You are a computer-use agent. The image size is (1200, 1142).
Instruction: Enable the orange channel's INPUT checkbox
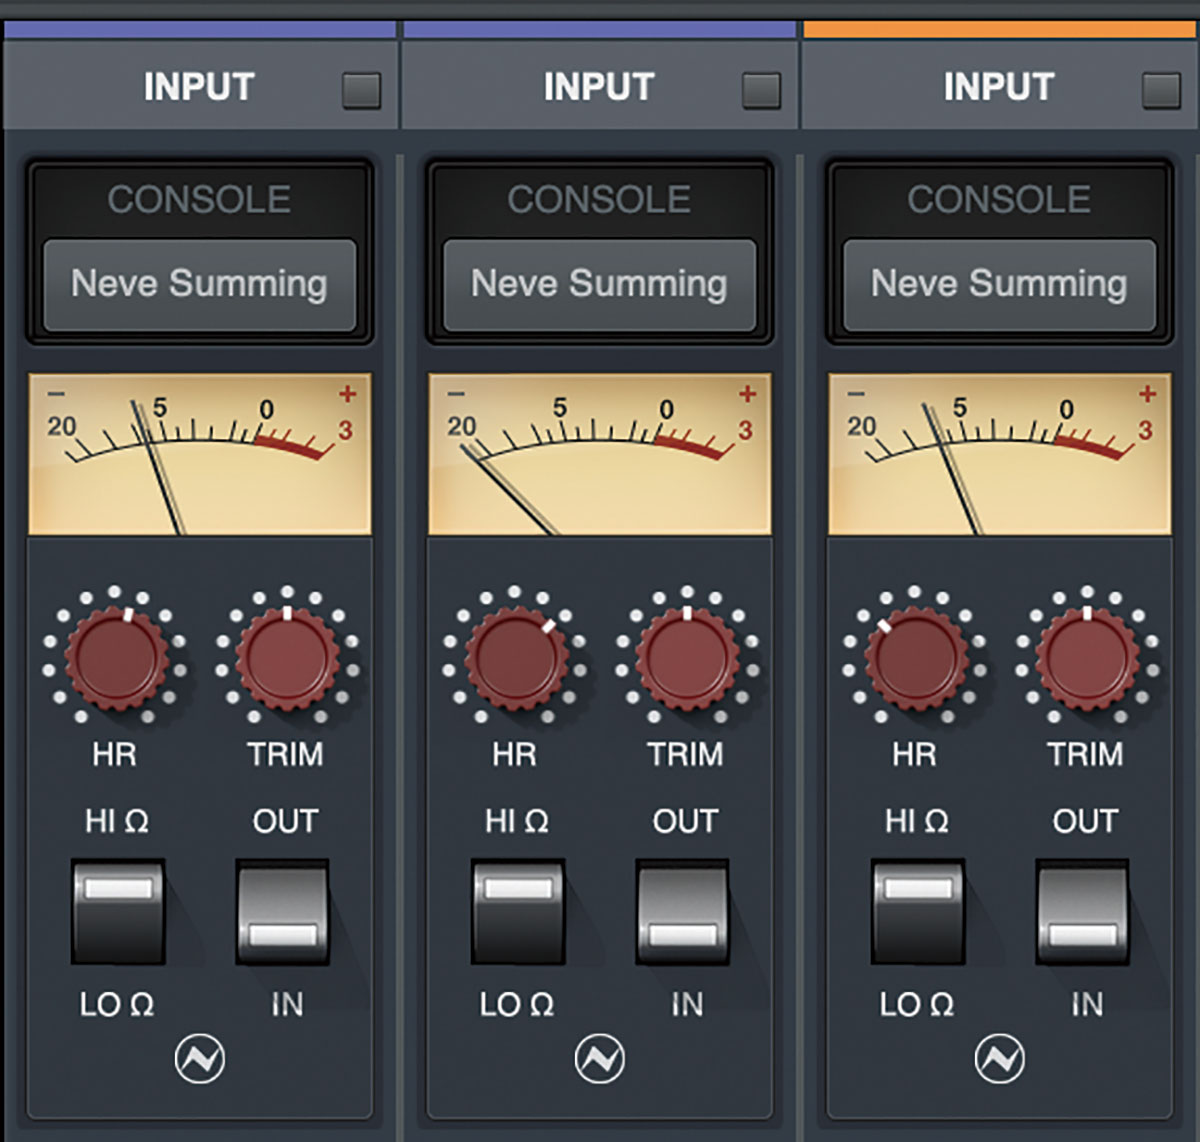click(1161, 90)
